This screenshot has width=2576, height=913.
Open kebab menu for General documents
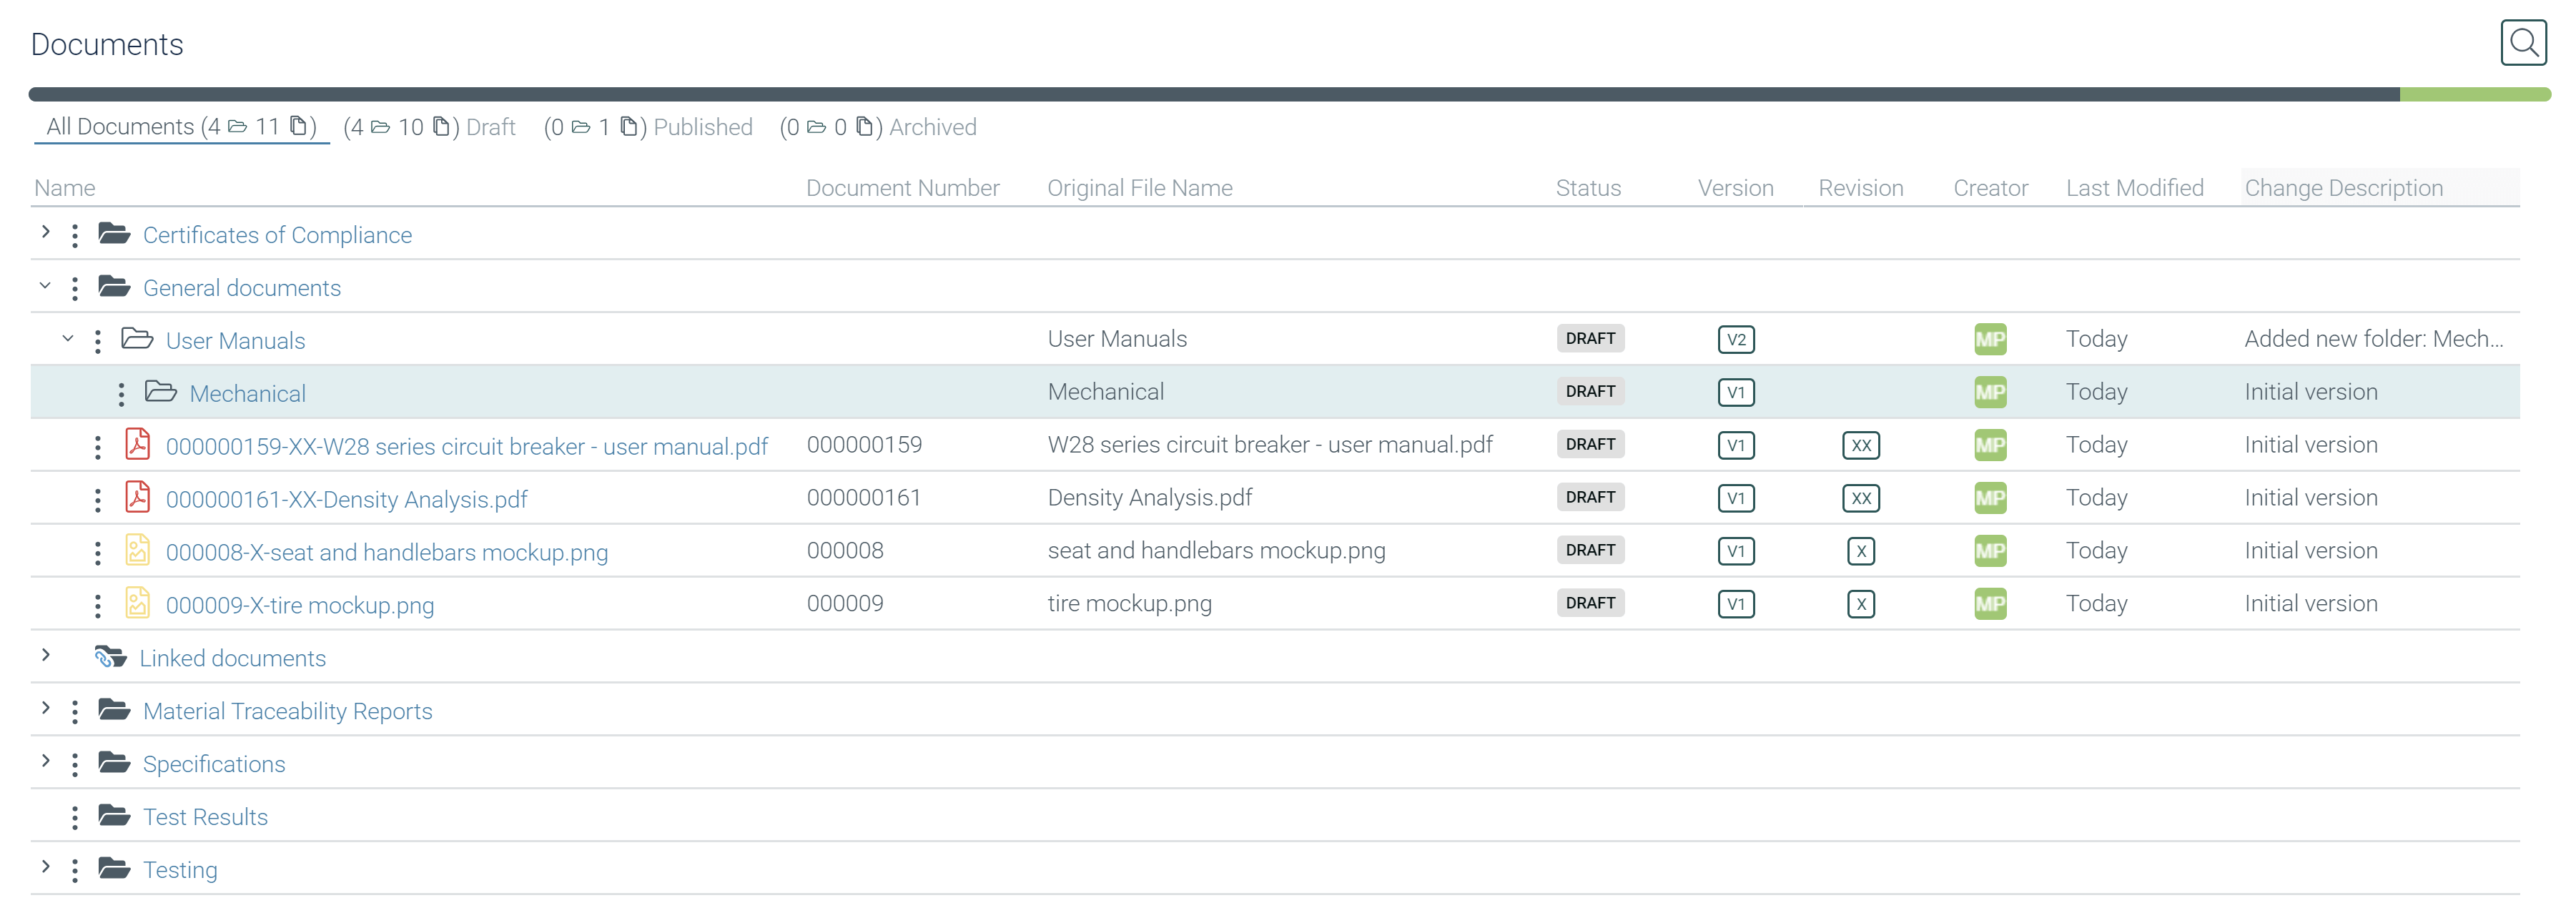click(x=75, y=289)
